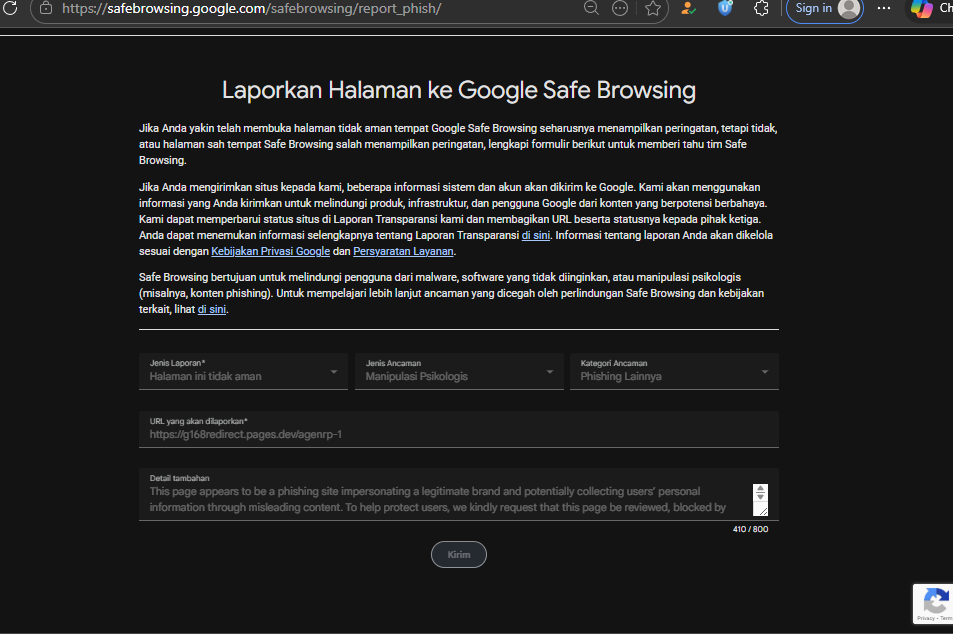
Task: Open the zoom magnifier icon in address bar
Action: tap(591, 9)
